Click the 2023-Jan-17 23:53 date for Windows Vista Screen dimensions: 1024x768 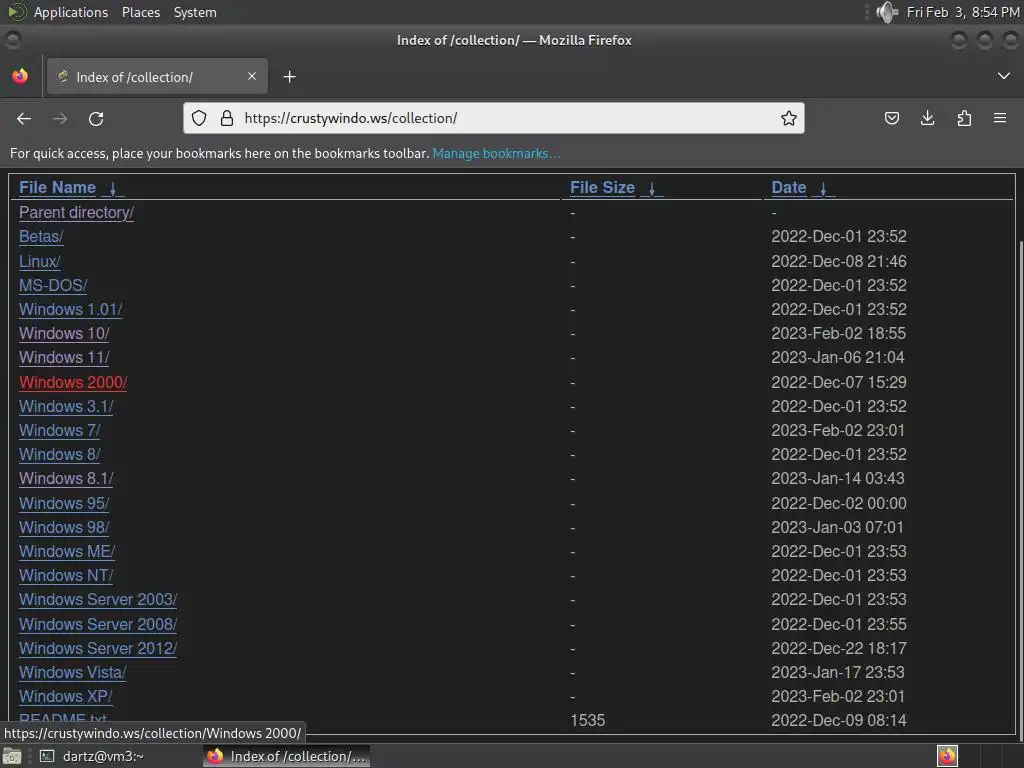[x=838, y=672]
